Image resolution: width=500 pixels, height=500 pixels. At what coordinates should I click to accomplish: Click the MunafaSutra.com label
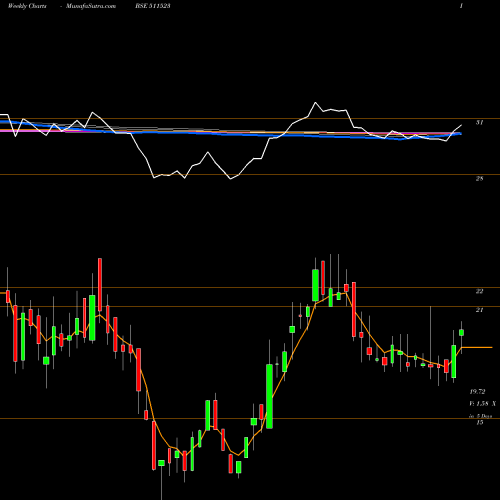click(91, 6)
